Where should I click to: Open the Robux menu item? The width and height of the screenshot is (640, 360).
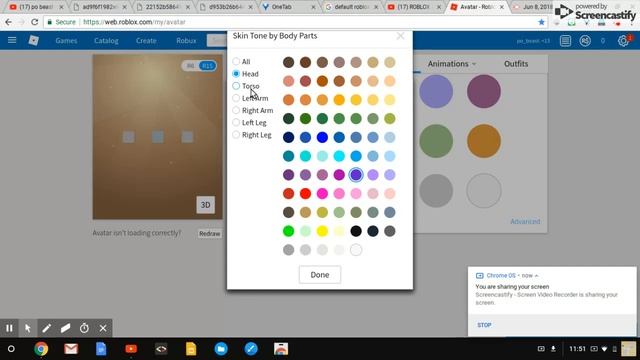186,41
